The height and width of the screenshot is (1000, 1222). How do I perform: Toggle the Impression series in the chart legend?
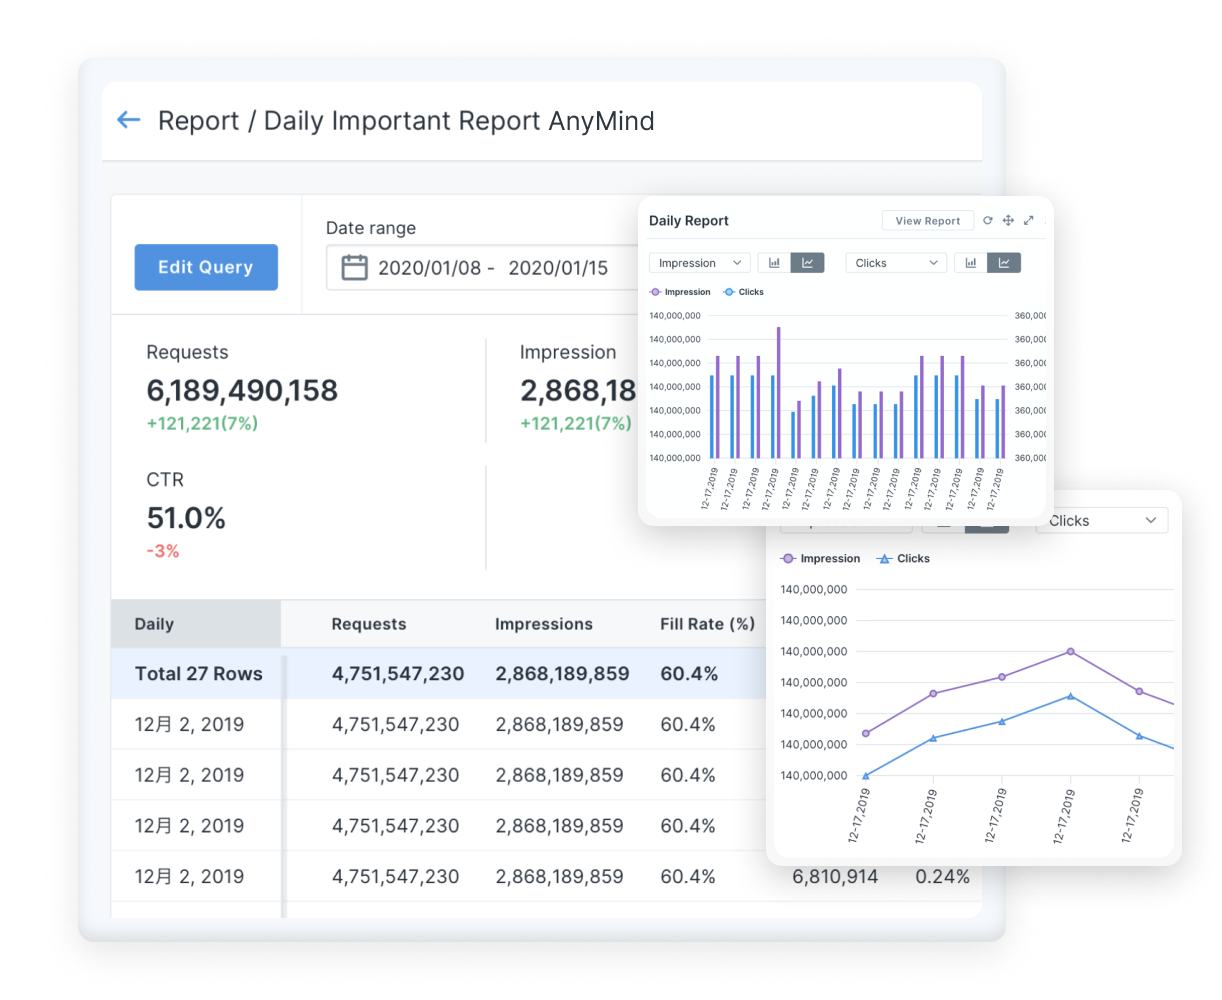click(681, 291)
